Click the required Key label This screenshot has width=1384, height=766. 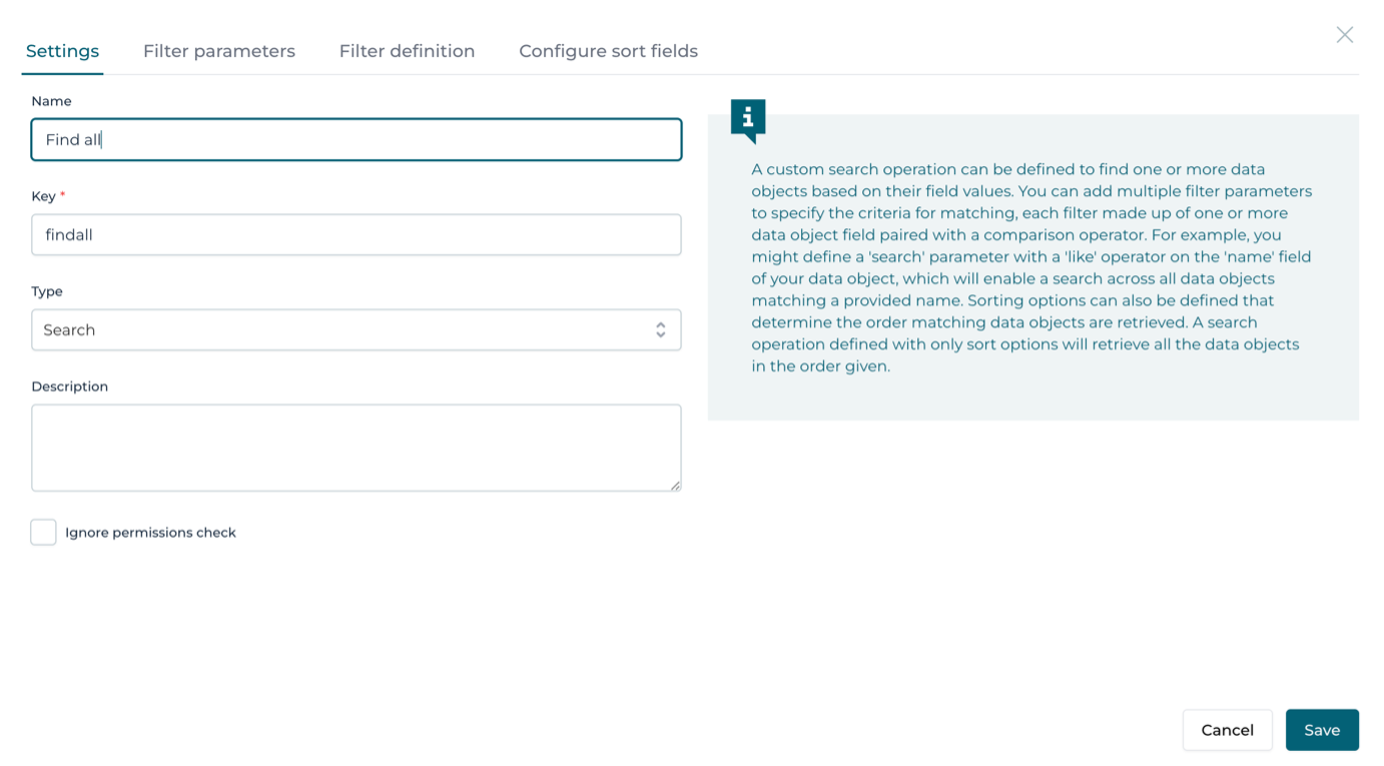[x=44, y=196]
